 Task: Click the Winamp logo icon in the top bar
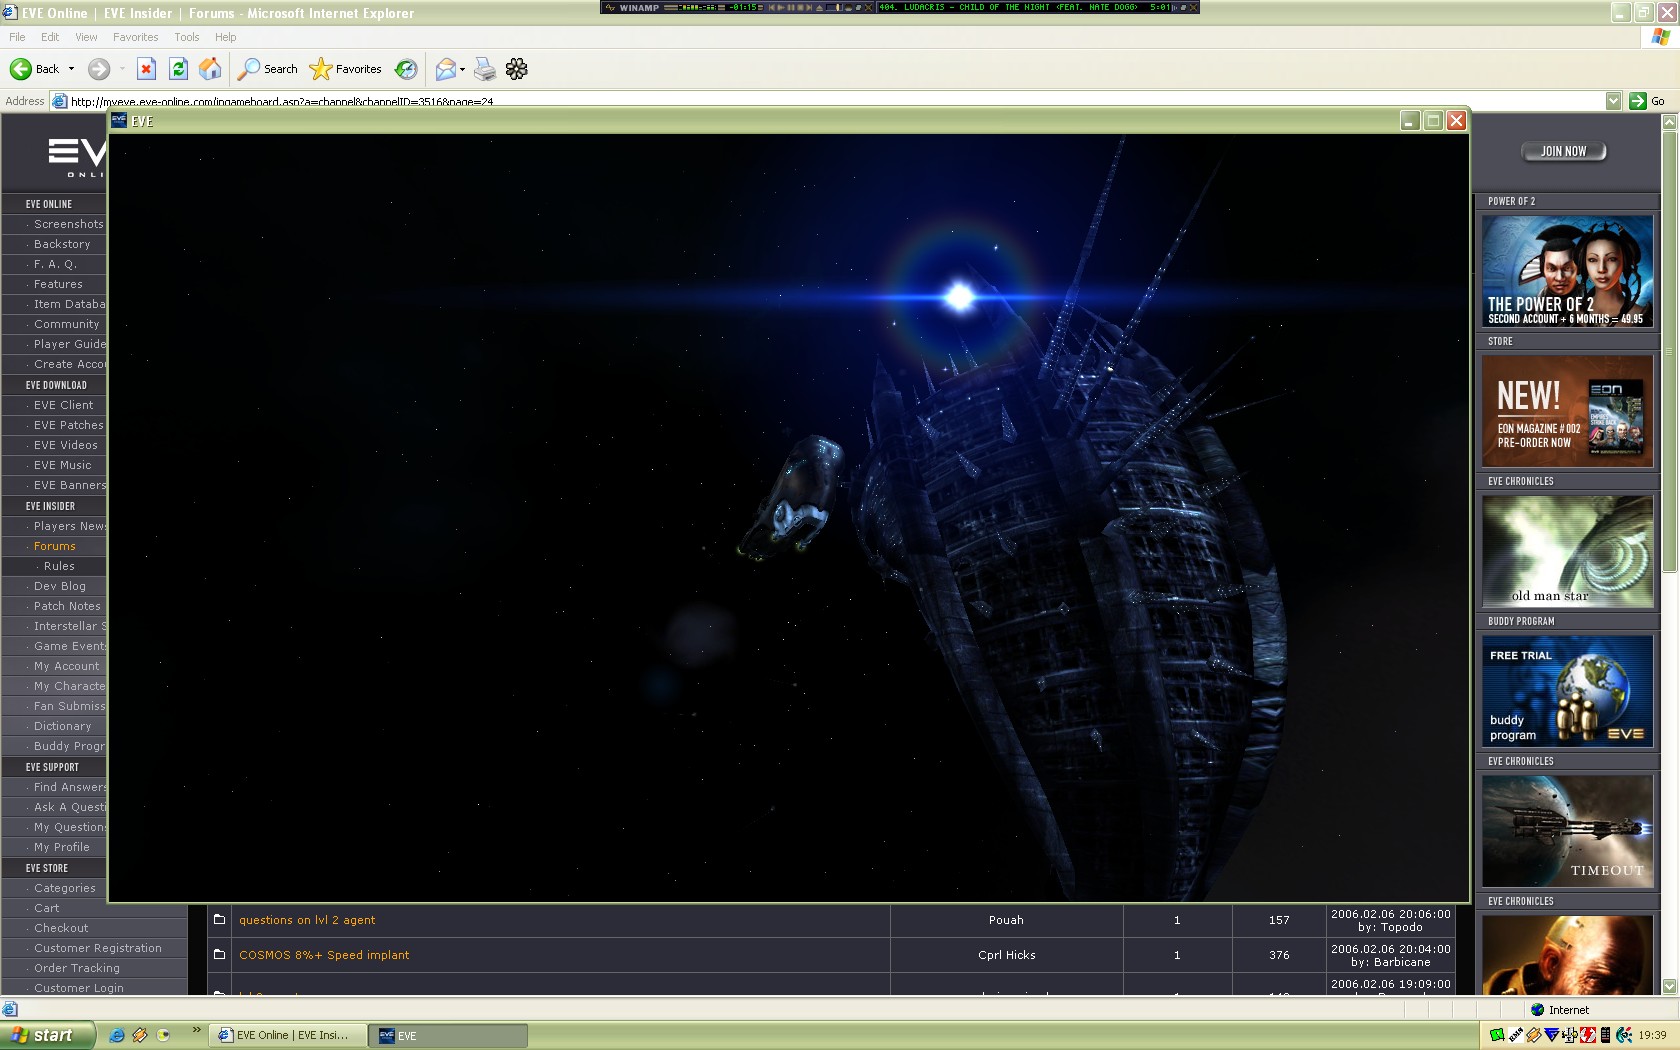coord(610,7)
